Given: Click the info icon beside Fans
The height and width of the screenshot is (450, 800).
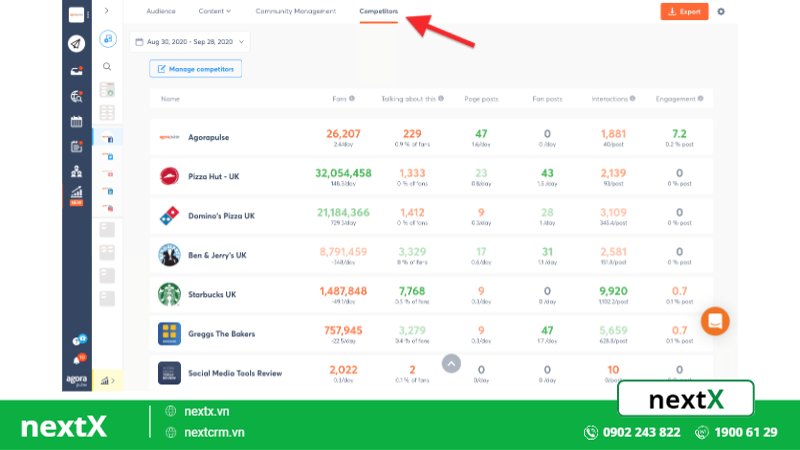Looking at the screenshot, I should (x=352, y=99).
